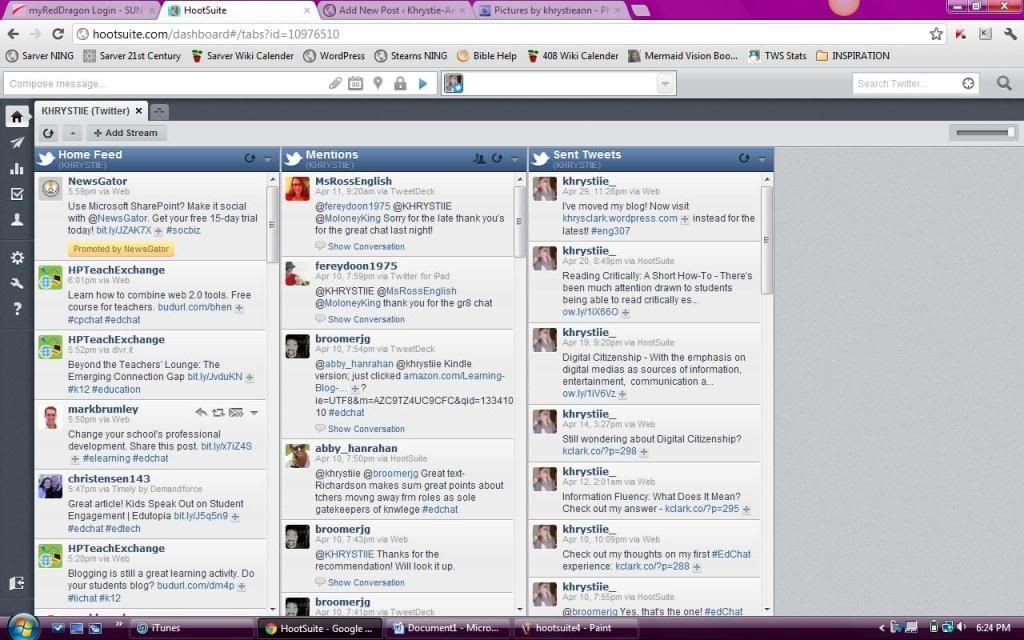Screen dimensions: 1024x640
Task: Open the Windows Start button
Action: click(x=22, y=627)
